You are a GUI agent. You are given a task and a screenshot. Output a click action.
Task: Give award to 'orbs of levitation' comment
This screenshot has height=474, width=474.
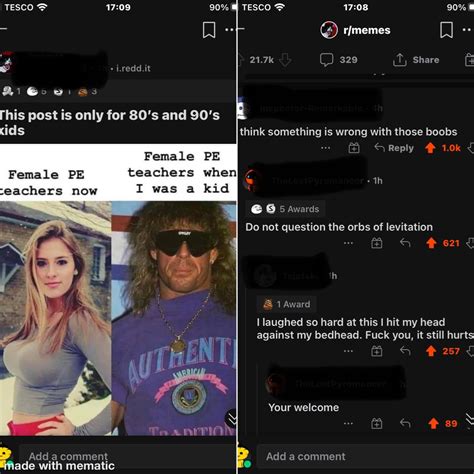pos(377,243)
